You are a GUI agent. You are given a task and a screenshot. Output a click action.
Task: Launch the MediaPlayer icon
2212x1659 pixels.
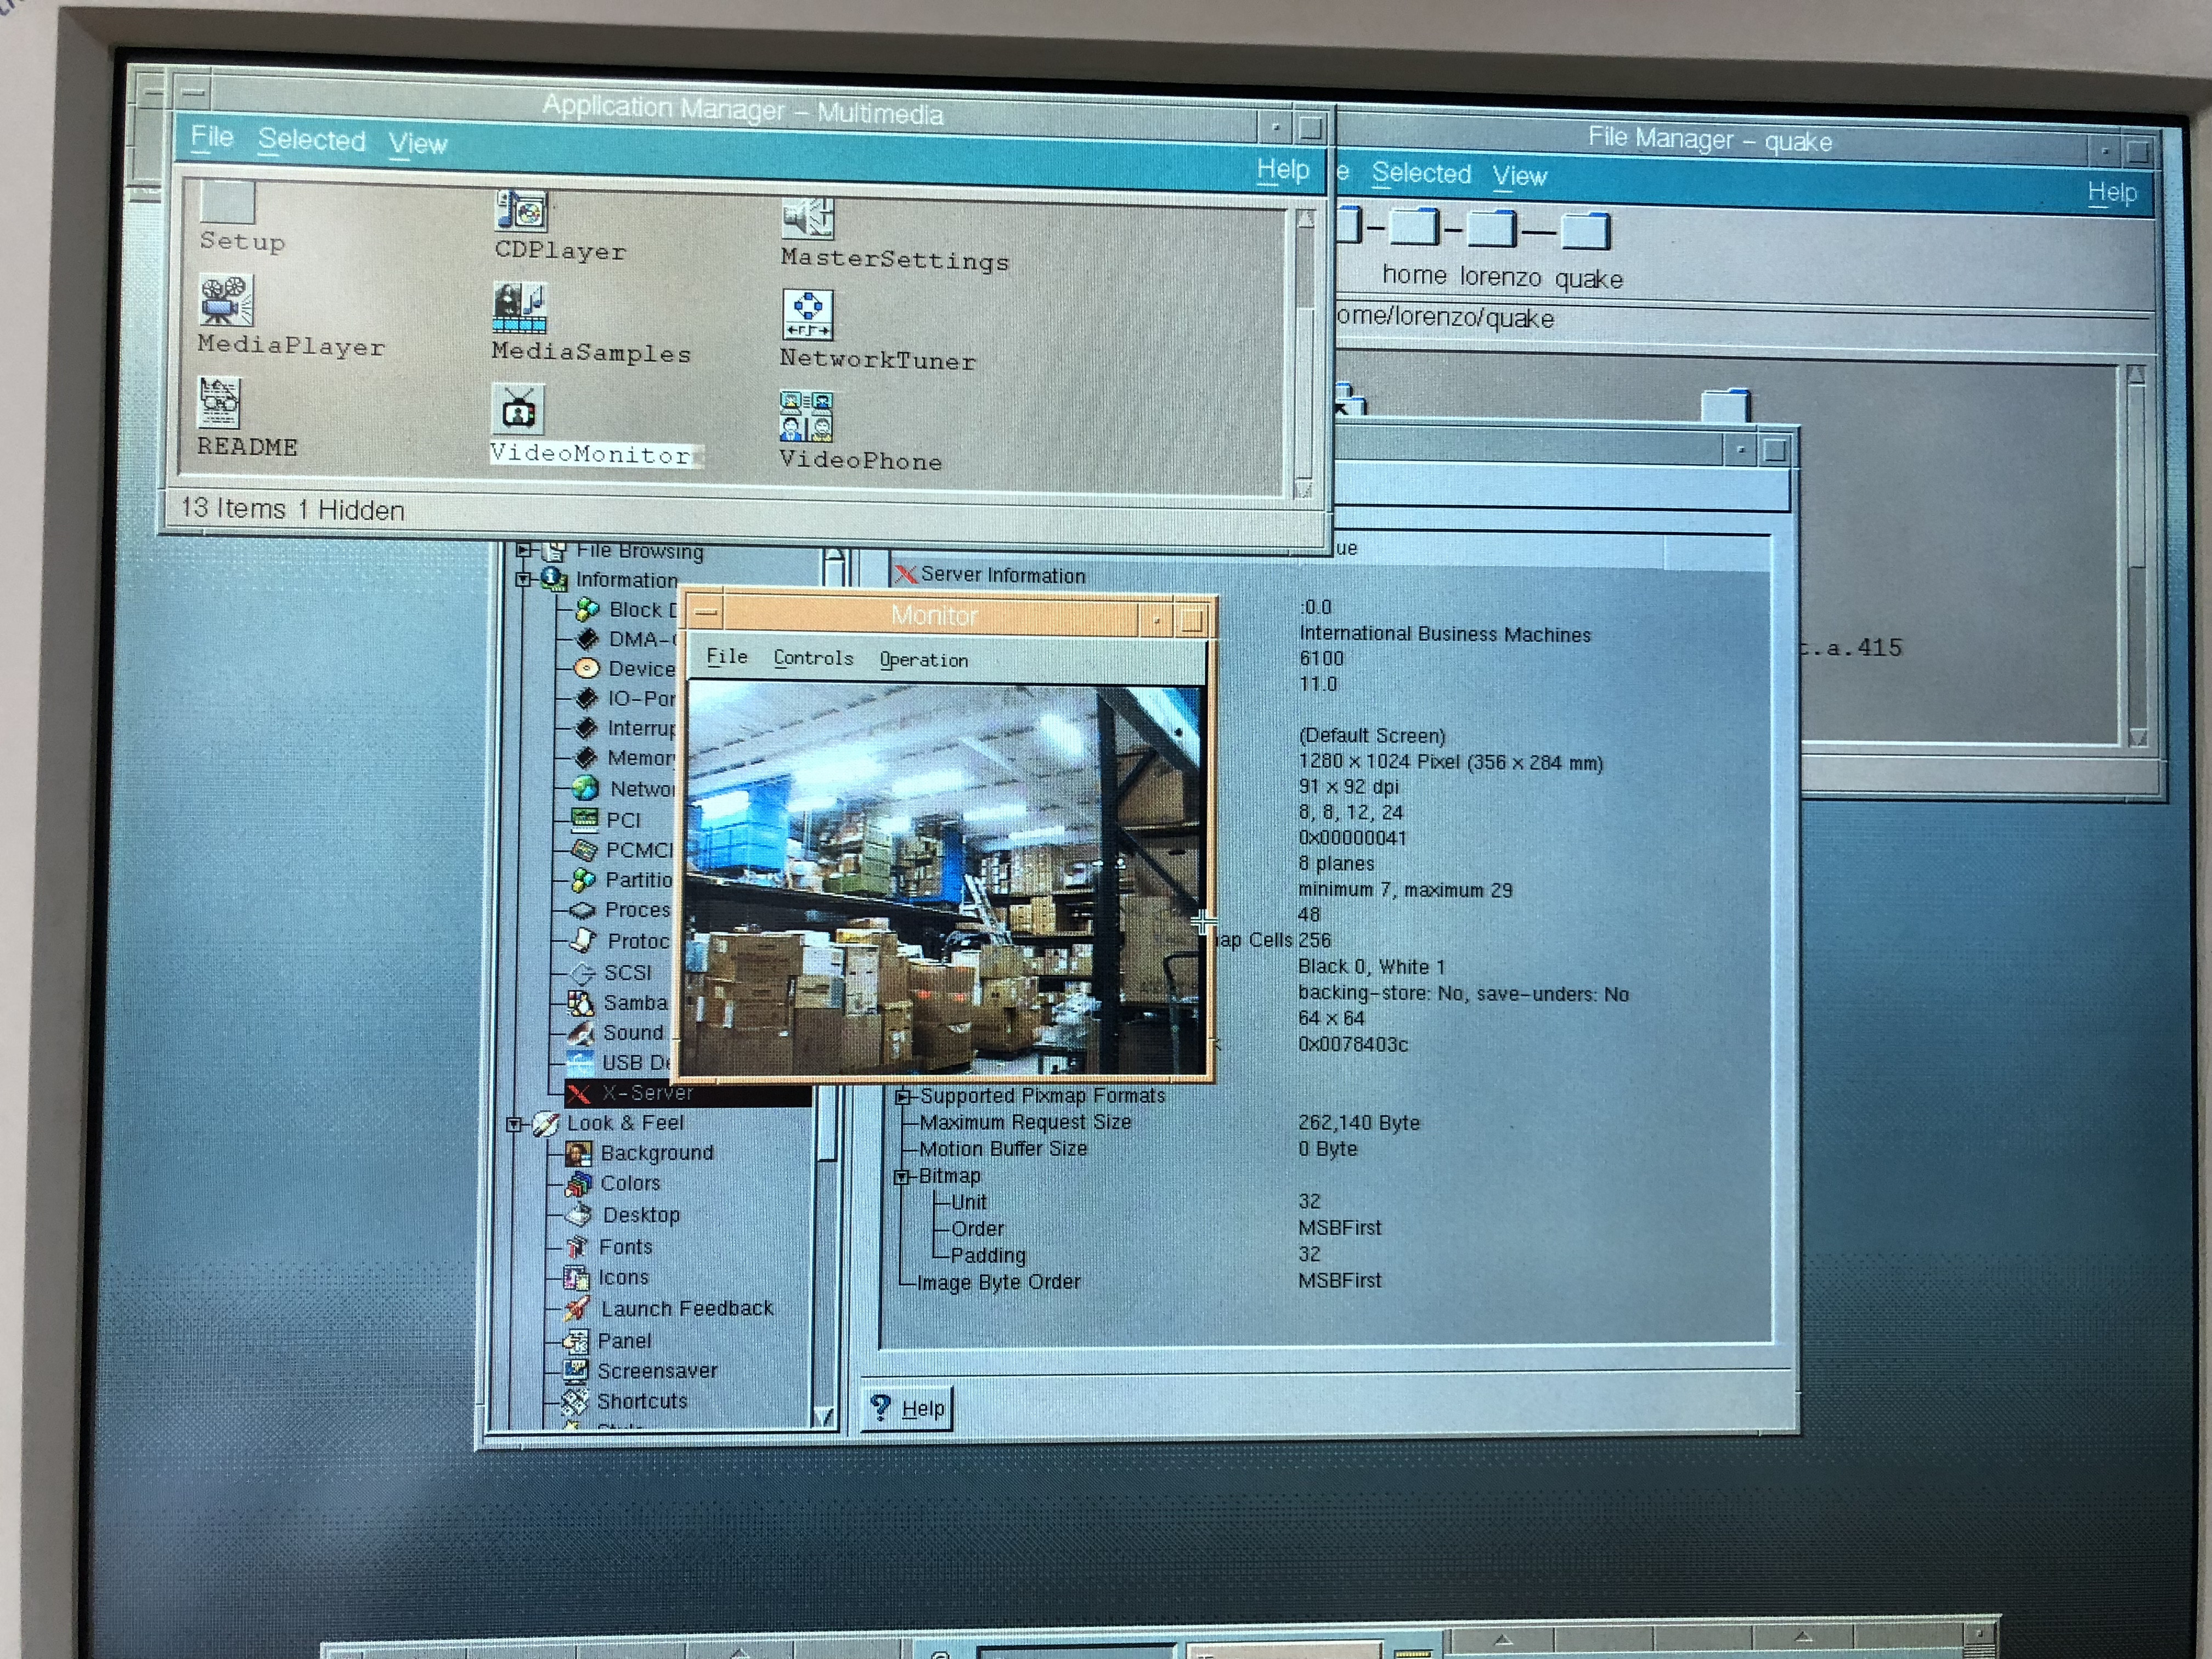tap(226, 301)
